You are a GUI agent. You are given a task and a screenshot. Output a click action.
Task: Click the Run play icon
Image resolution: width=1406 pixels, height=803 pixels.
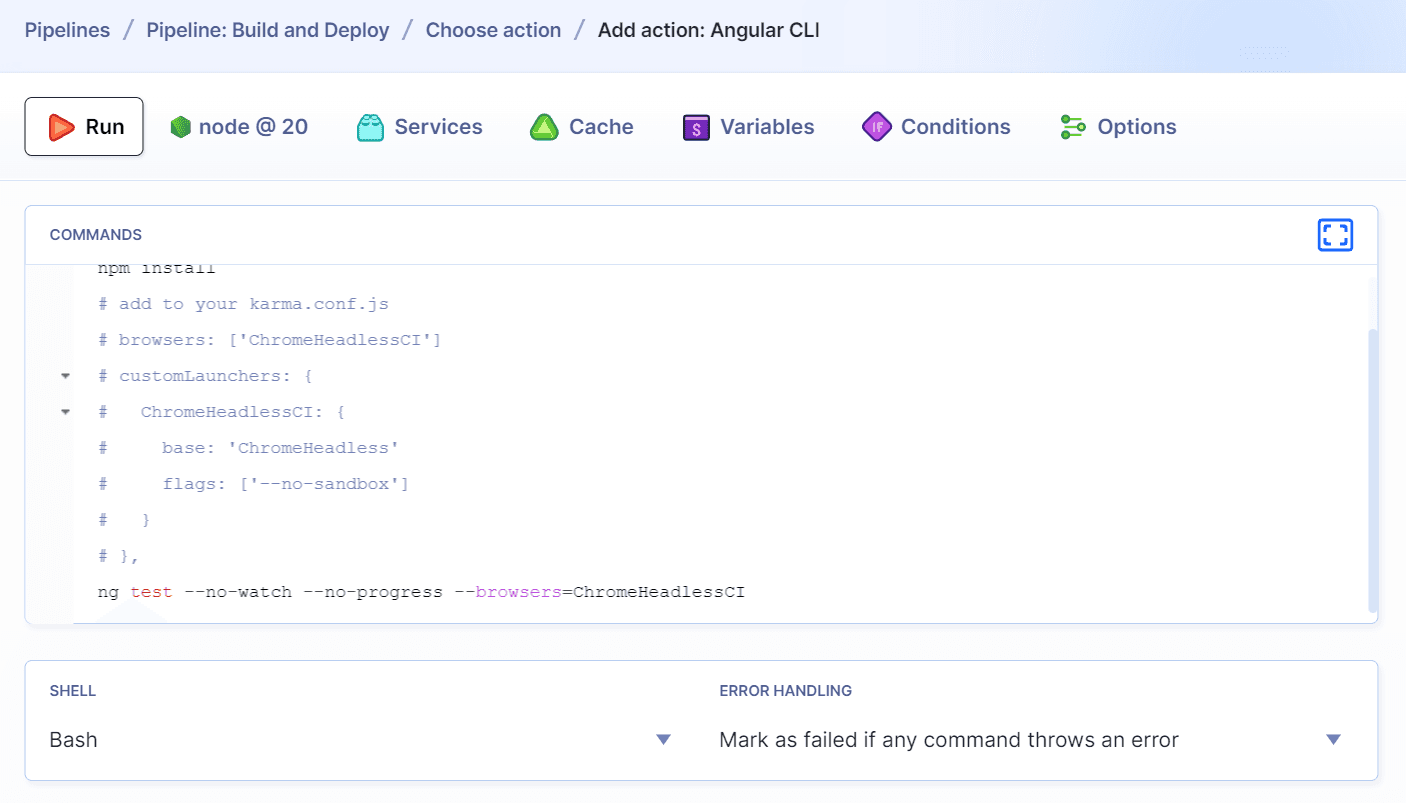click(x=62, y=126)
